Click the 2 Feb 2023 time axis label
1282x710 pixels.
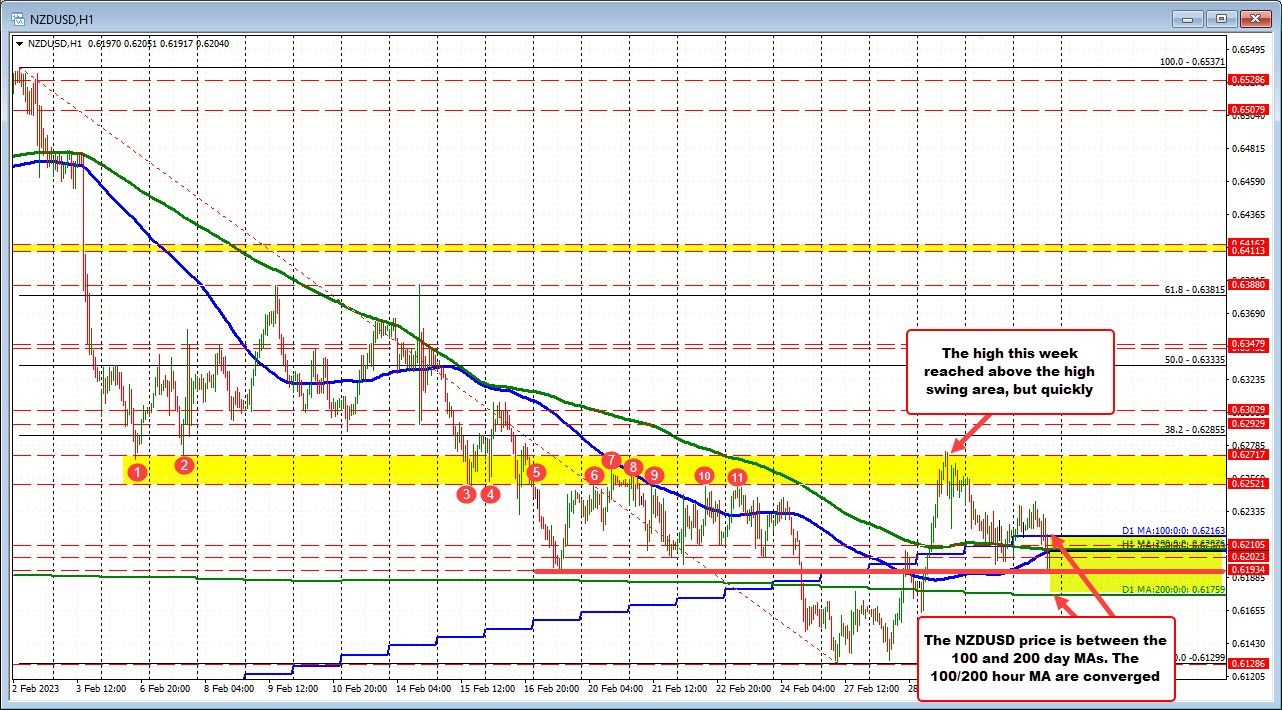[37, 688]
